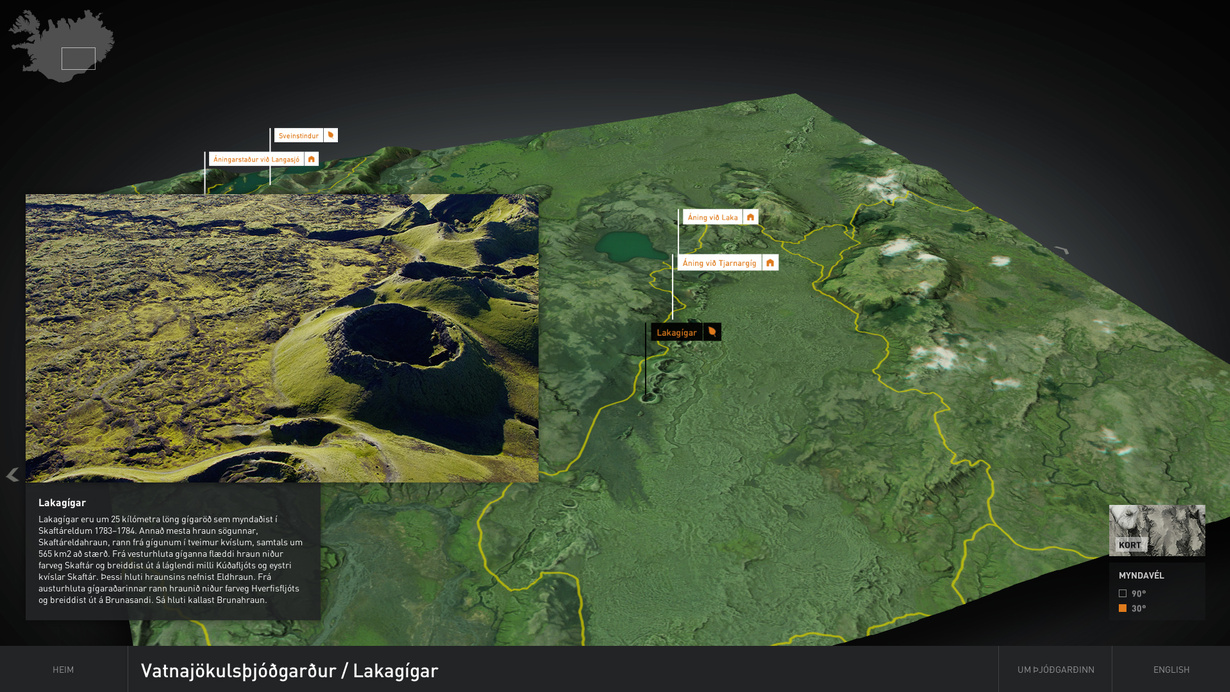
Task: Open the Iceland overview minimap
Action: pos(62,46)
